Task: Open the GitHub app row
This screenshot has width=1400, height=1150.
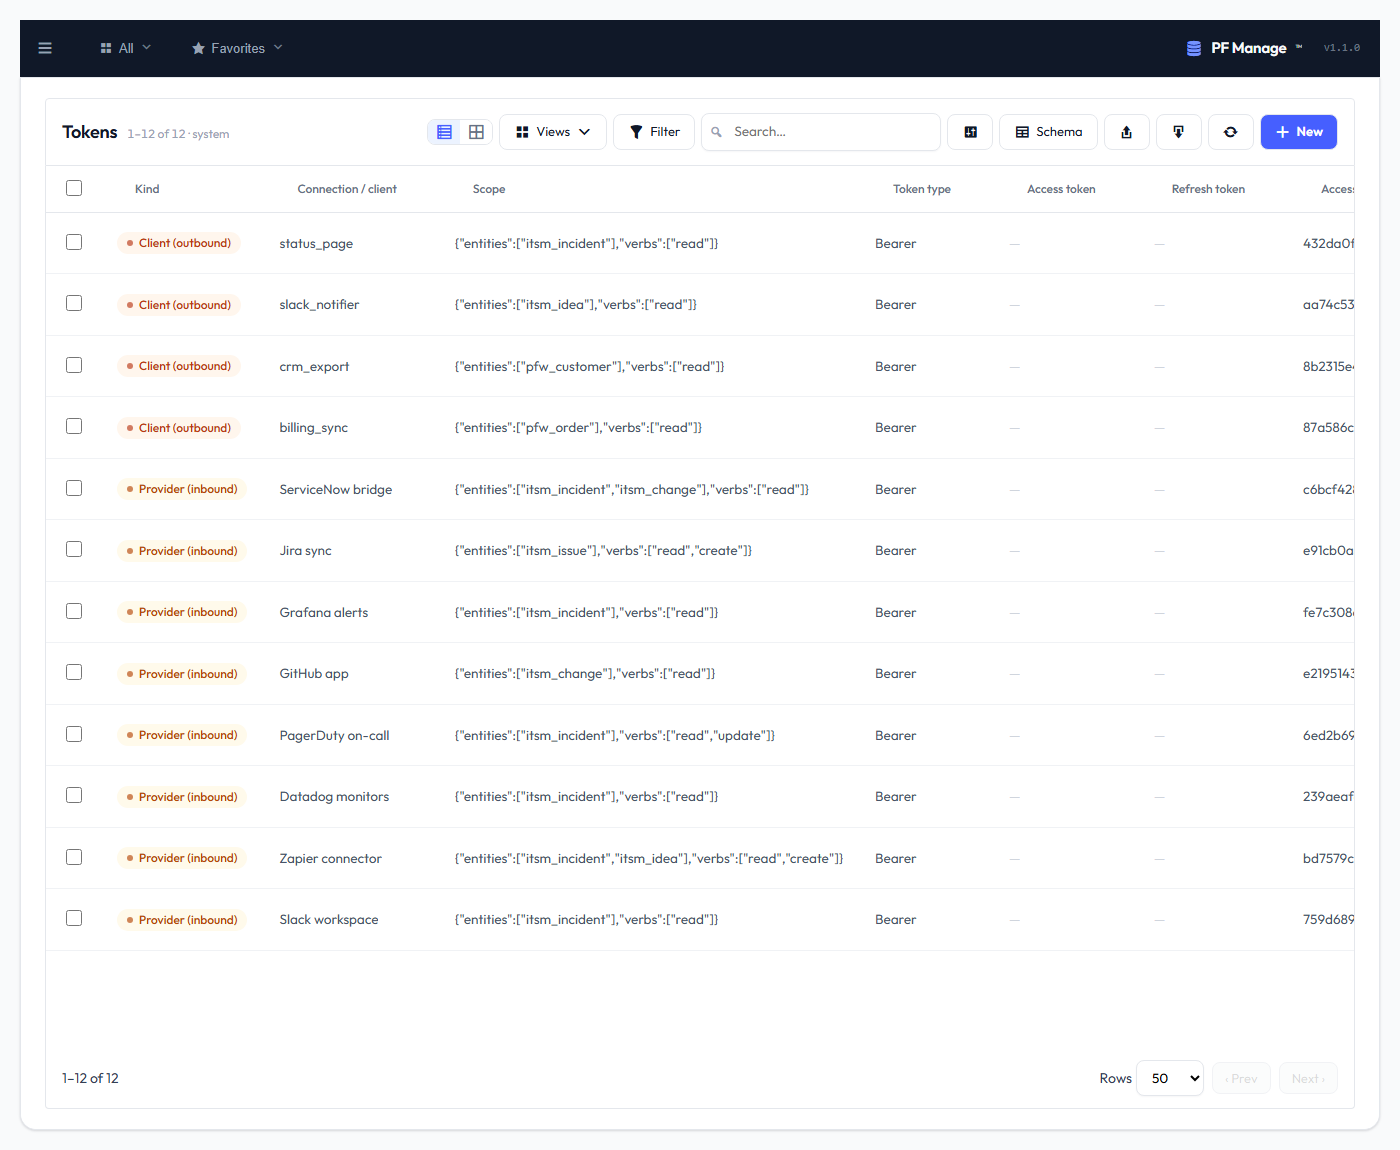Action: [x=700, y=674]
